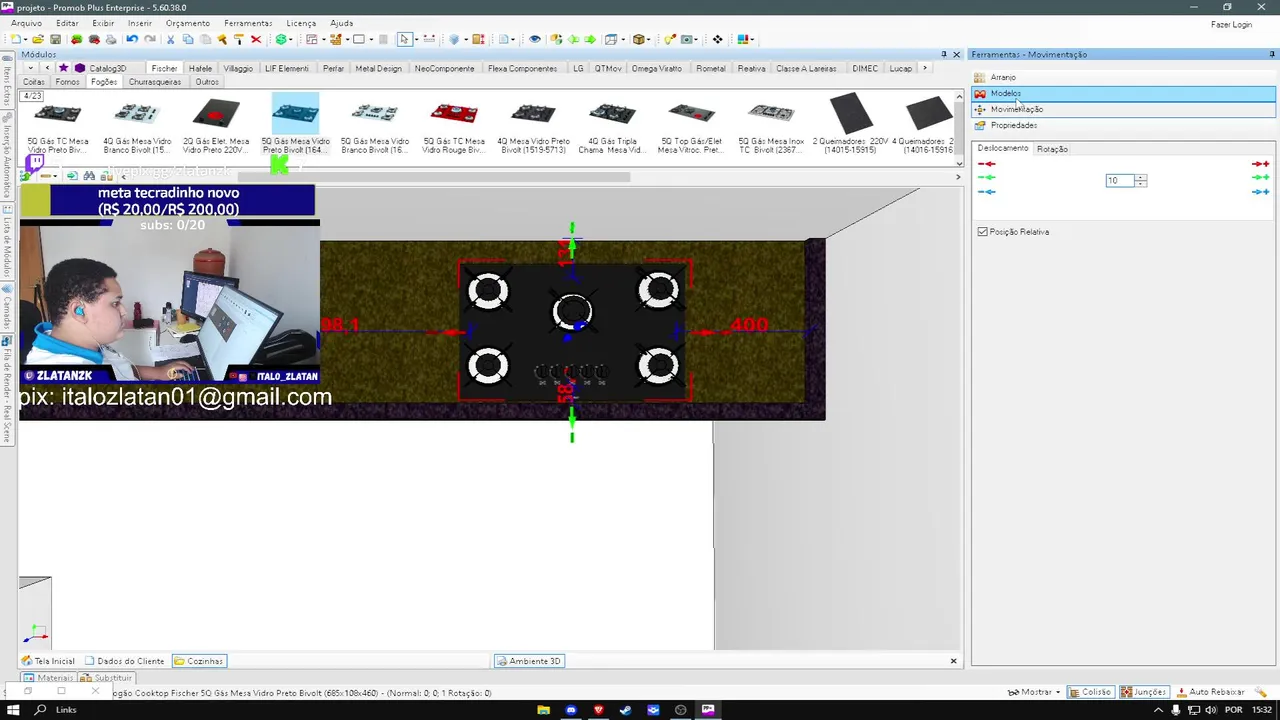1280x720 pixels.
Task: Click the green right displacement arrow
Action: click(x=1260, y=178)
